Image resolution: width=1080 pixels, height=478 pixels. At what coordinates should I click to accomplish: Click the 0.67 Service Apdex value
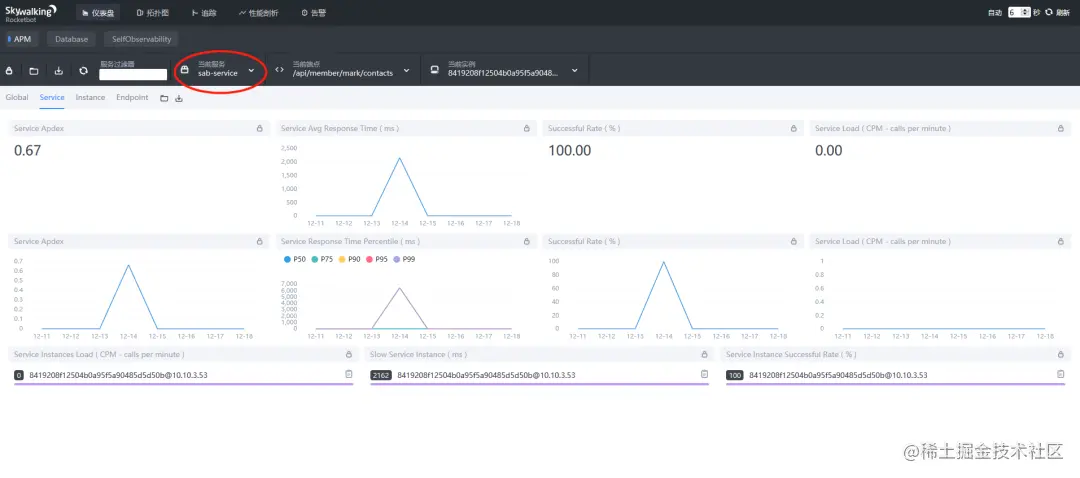pos(28,151)
